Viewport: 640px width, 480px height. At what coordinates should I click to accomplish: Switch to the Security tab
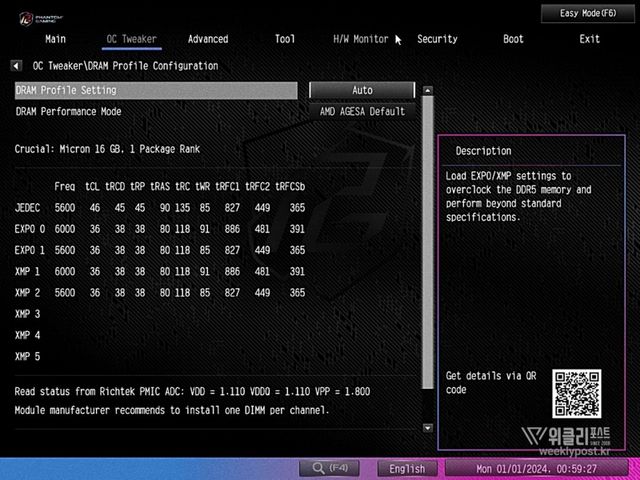point(437,39)
